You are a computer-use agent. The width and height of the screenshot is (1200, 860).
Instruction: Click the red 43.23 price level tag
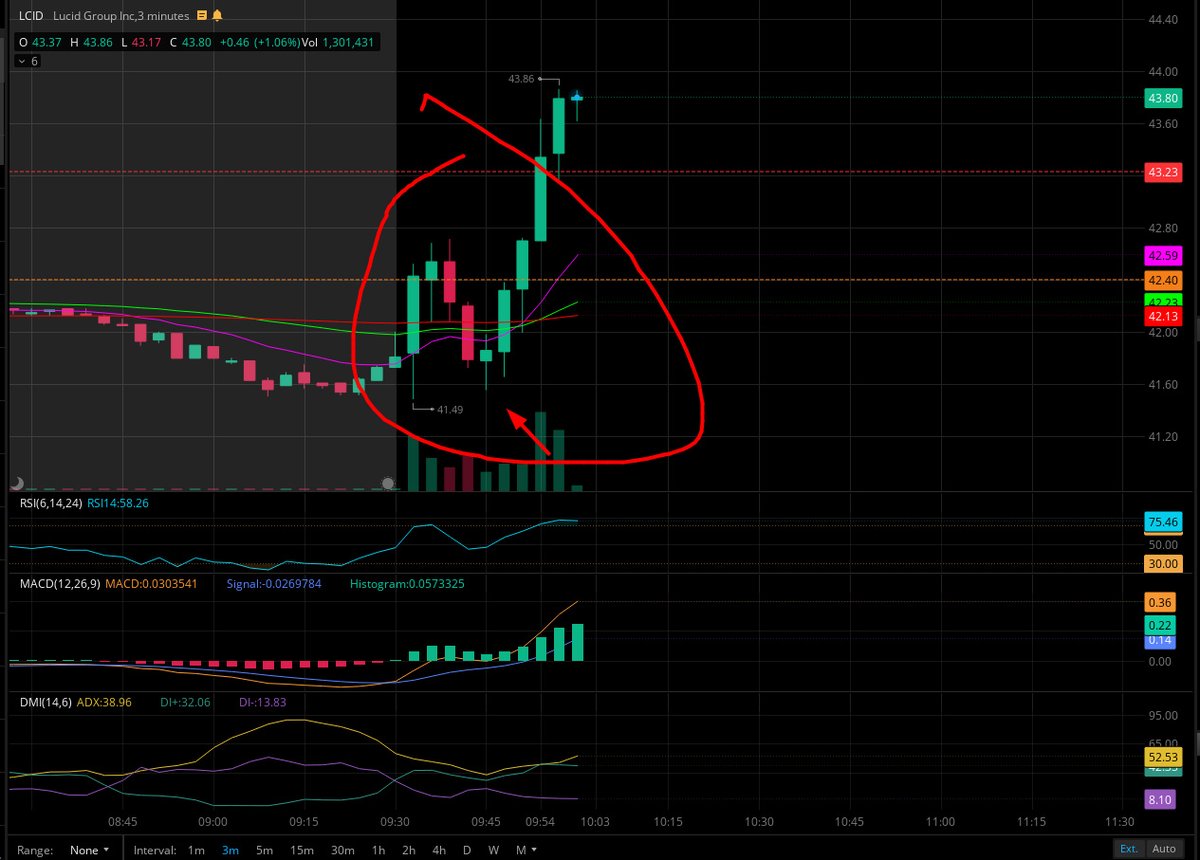(1163, 172)
